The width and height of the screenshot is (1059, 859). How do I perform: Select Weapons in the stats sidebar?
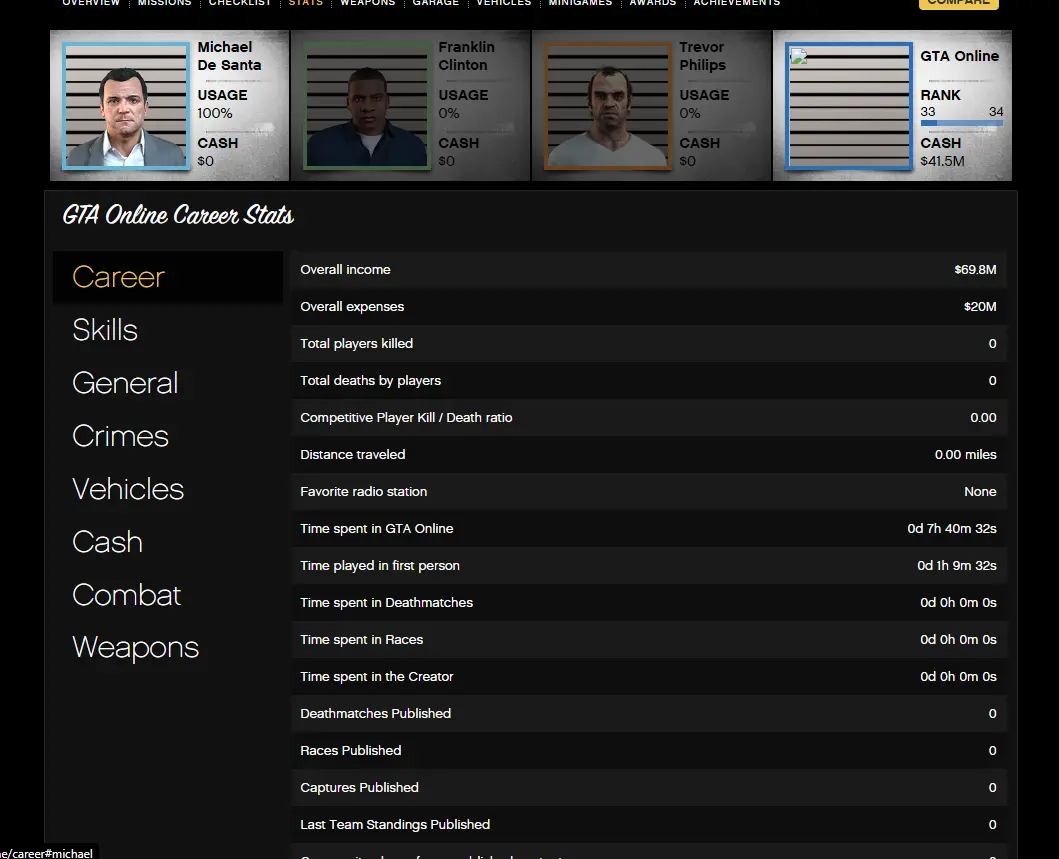[x=135, y=648]
